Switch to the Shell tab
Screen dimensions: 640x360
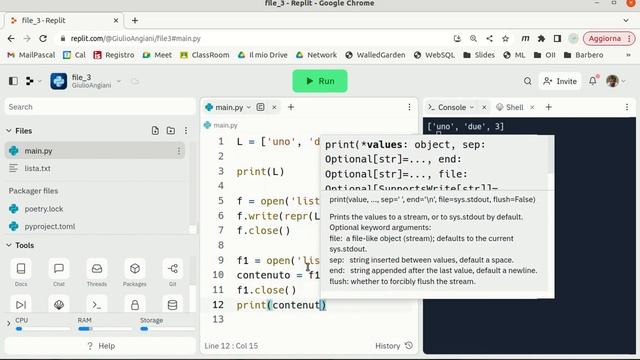pos(510,107)
